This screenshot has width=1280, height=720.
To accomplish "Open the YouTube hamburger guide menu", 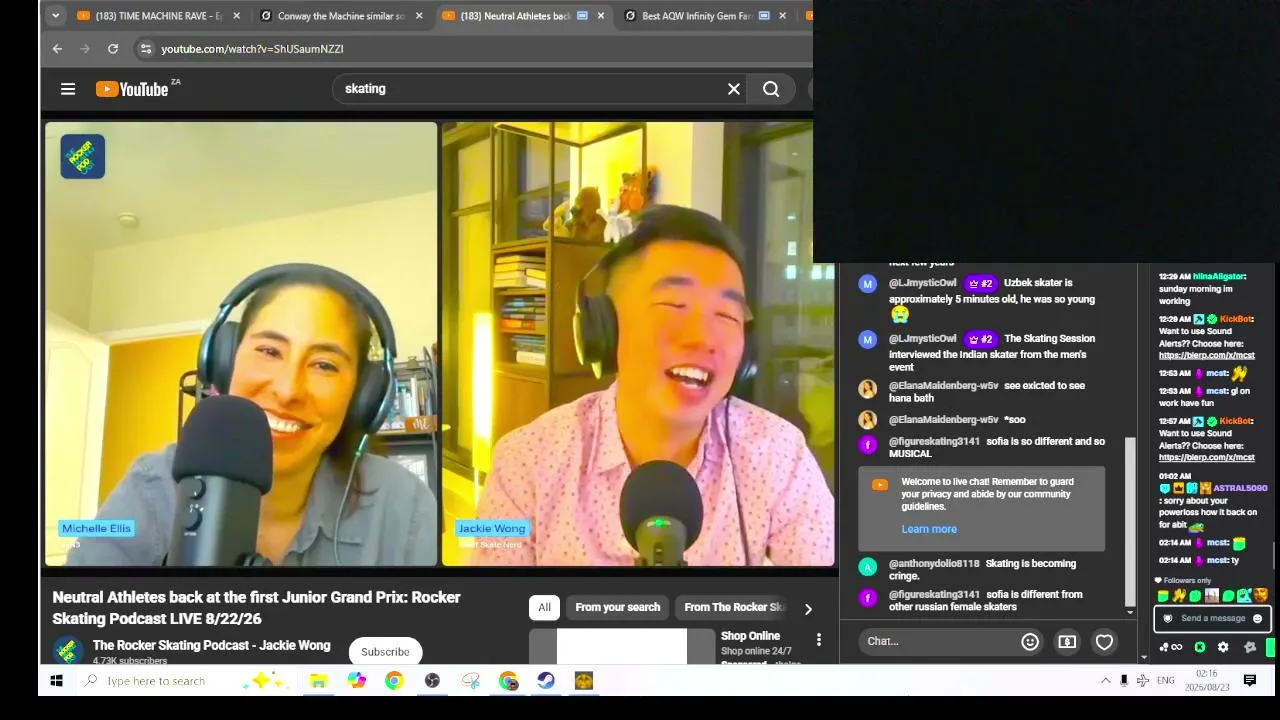I will pos(68,89).
